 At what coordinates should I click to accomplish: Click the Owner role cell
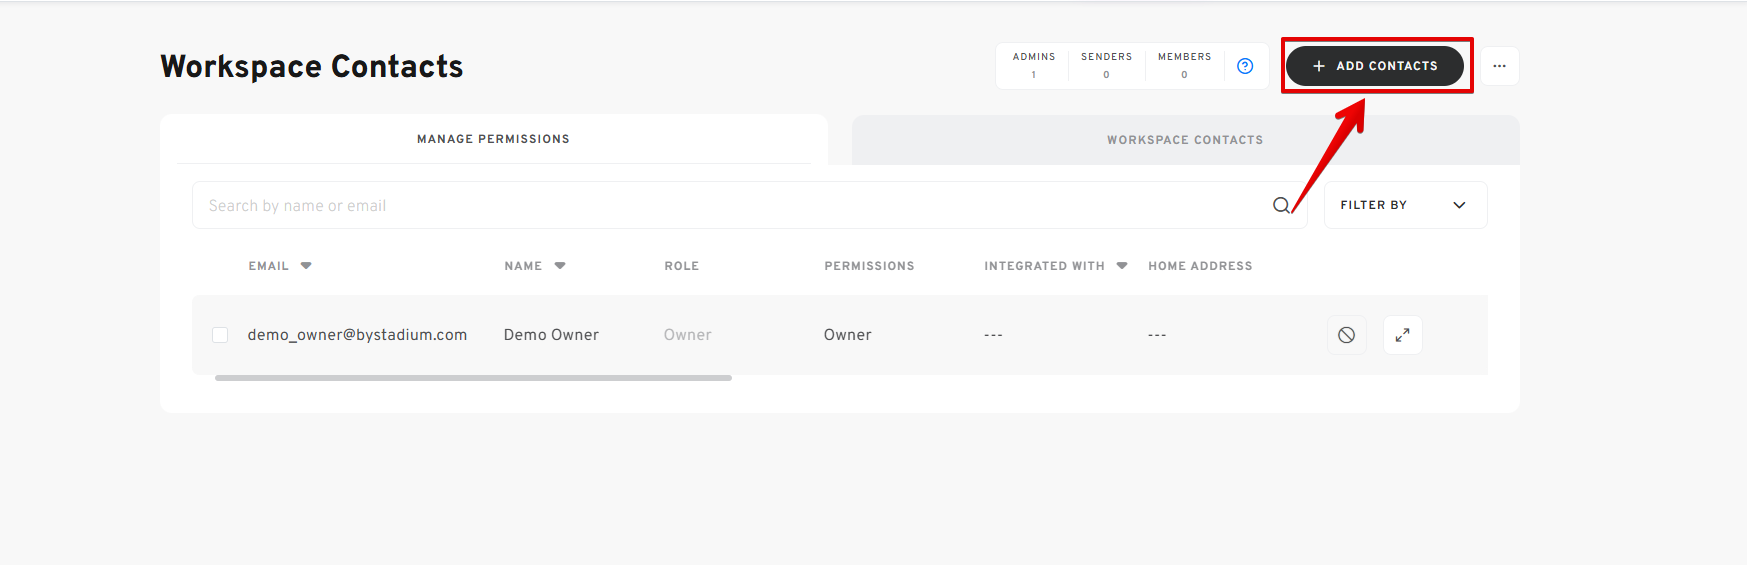(x=687, y=335)
